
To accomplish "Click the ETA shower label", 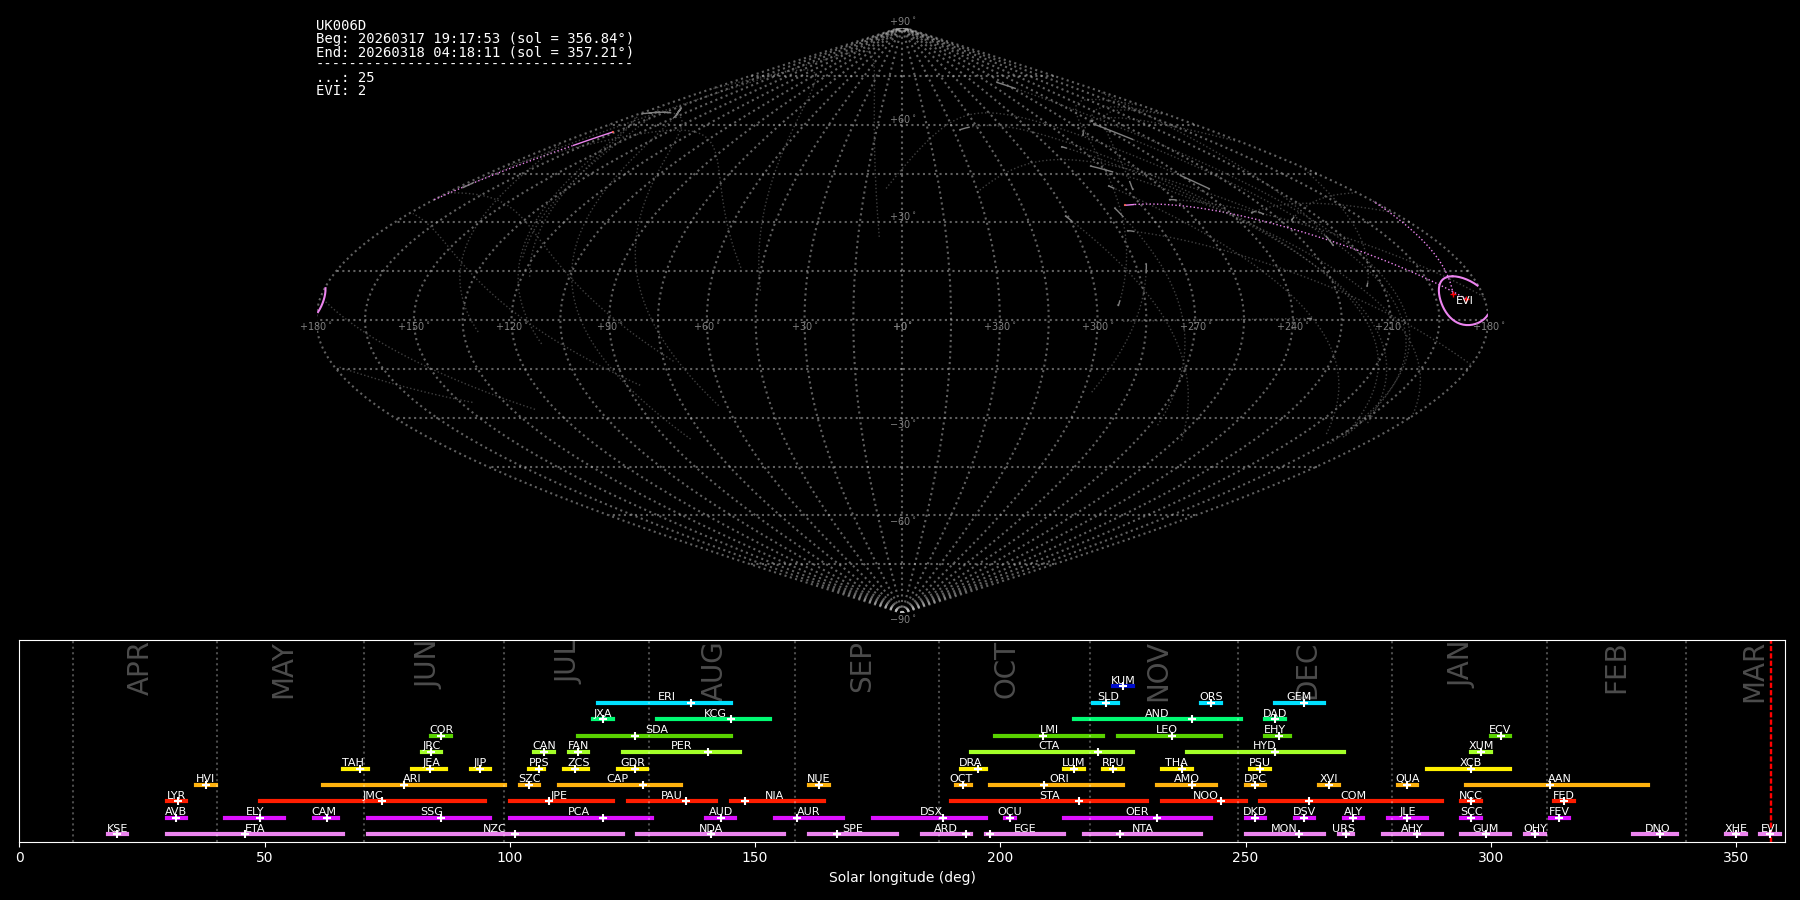I will [x=255, y=828].
